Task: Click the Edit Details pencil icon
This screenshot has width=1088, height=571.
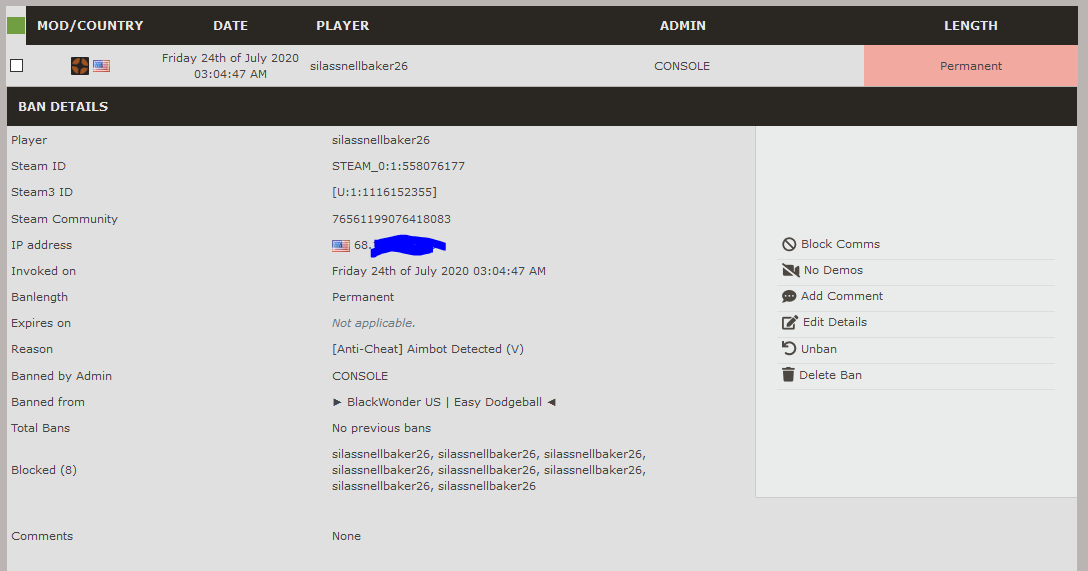Action: tap(790, 323)
